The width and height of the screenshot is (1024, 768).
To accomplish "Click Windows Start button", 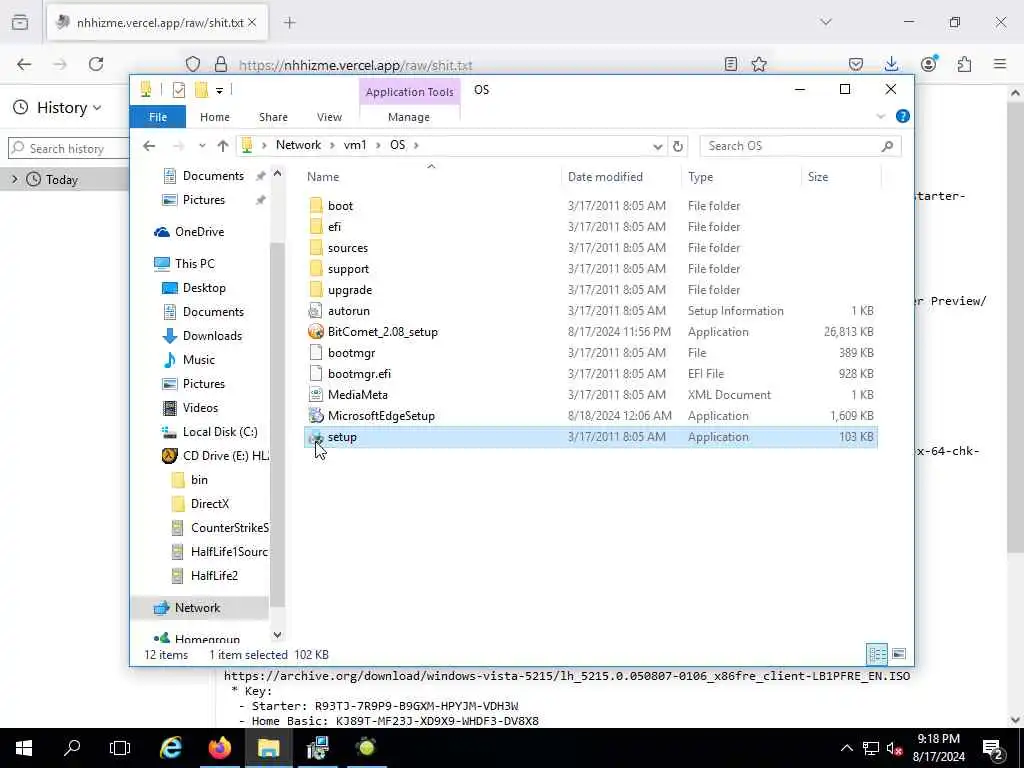I will point(24,748).
